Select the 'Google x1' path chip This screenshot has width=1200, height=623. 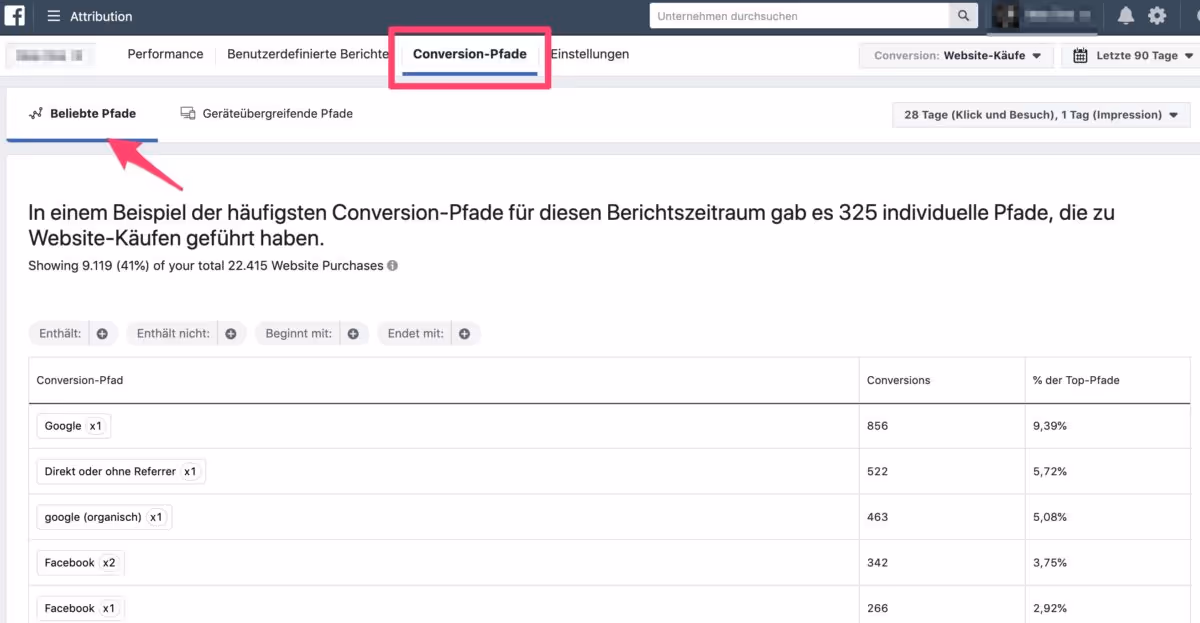pos(73,426)
